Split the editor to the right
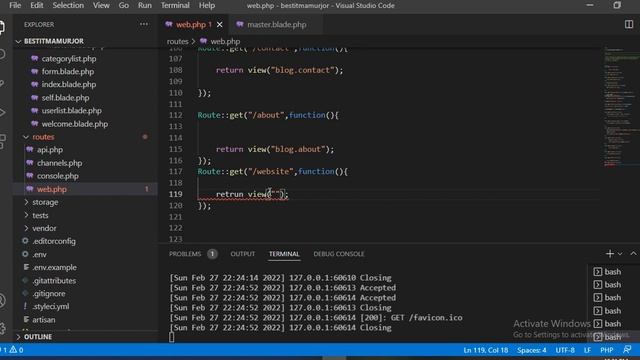Screen dimensions: 640x360 (x=629, y=24)
